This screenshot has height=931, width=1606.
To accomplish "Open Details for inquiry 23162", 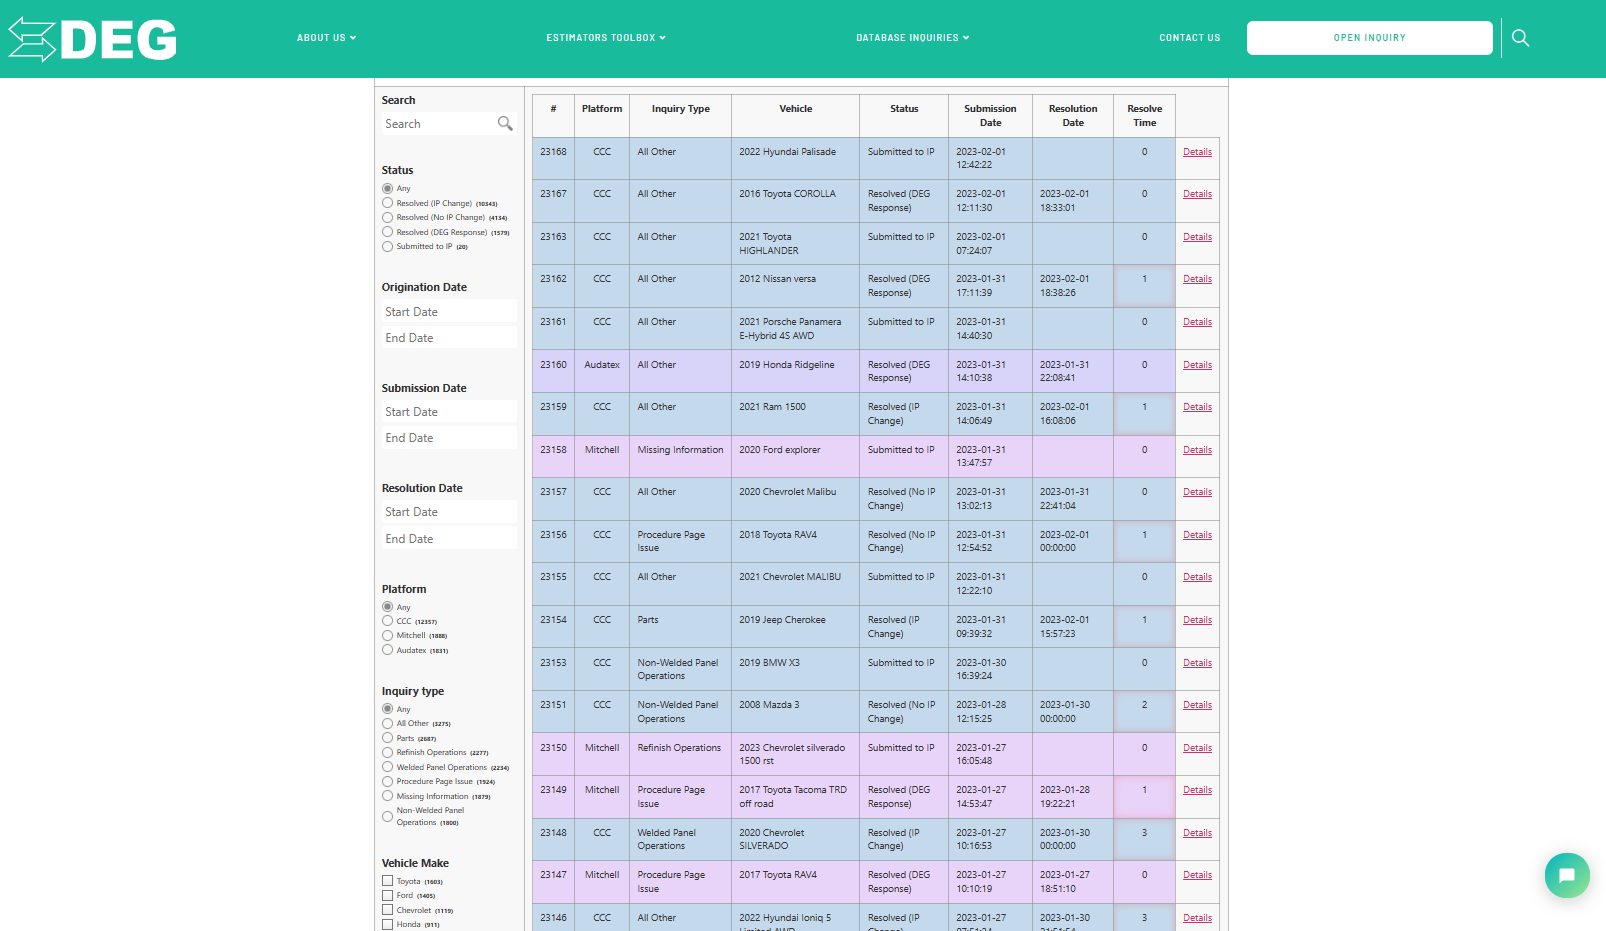I will click(1197, 279).
